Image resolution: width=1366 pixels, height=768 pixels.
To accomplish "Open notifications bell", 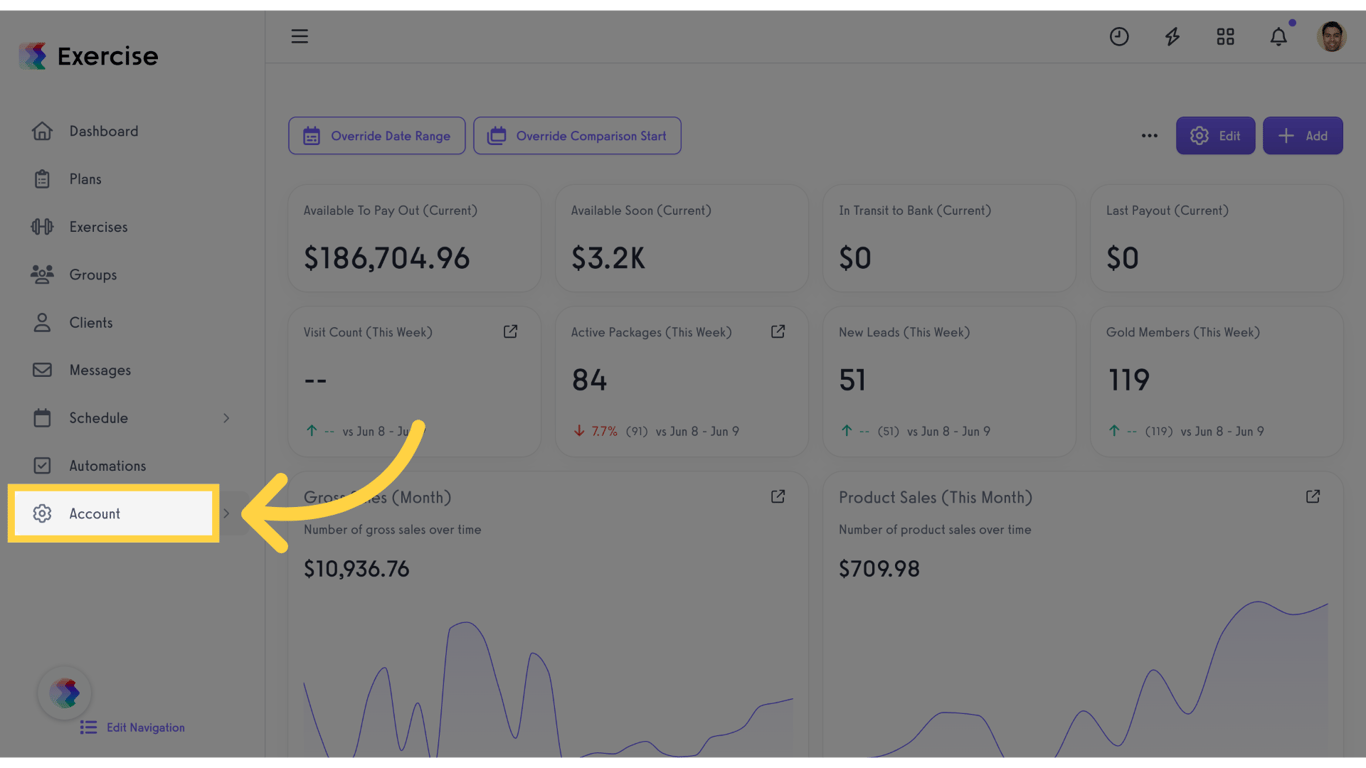I will click(1279, 37).
